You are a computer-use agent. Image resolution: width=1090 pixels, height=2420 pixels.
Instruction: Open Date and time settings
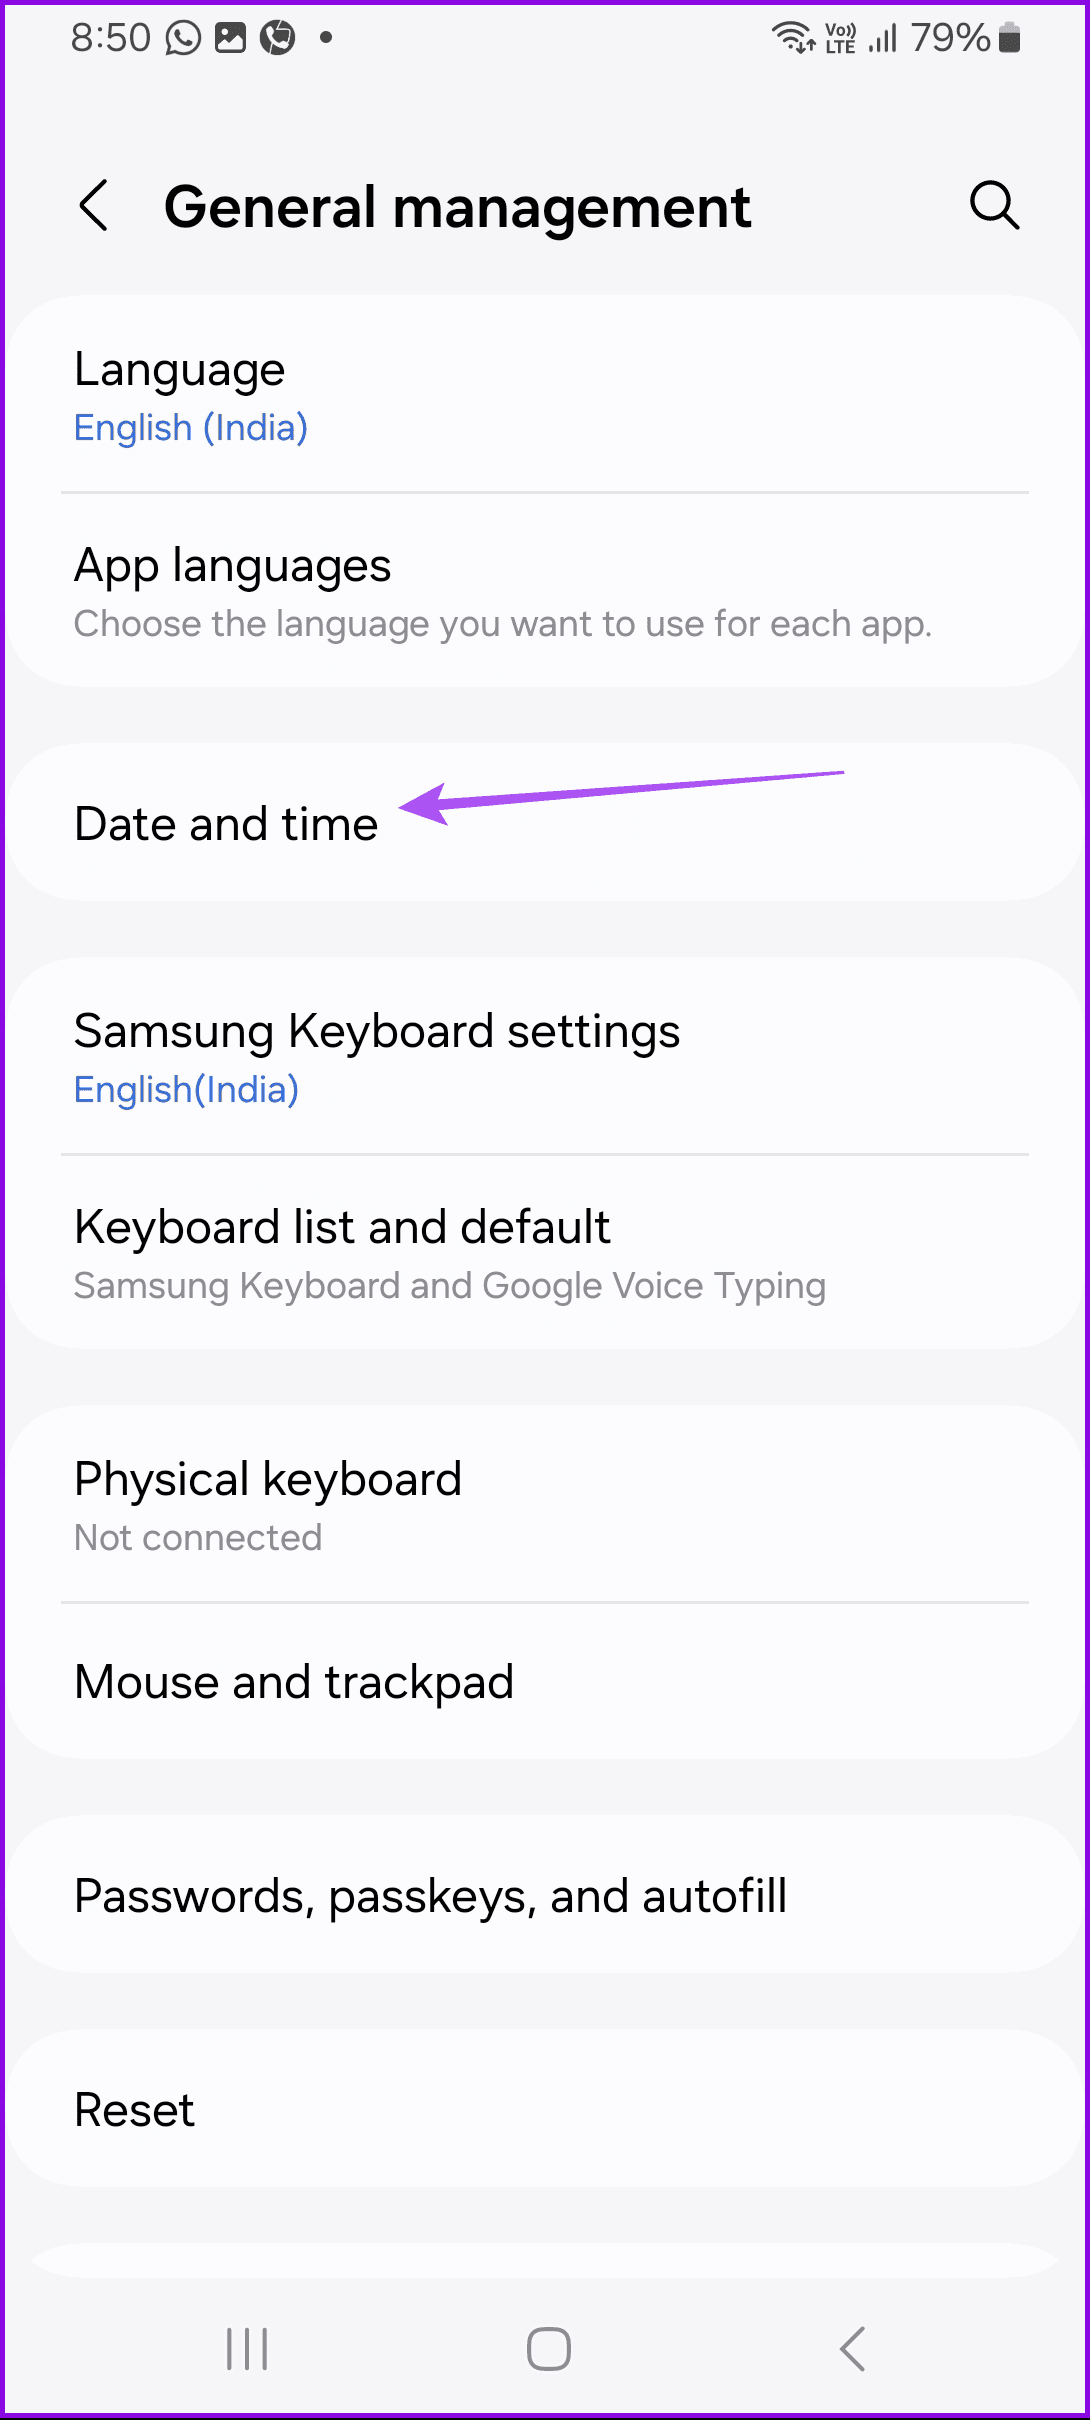226,822
